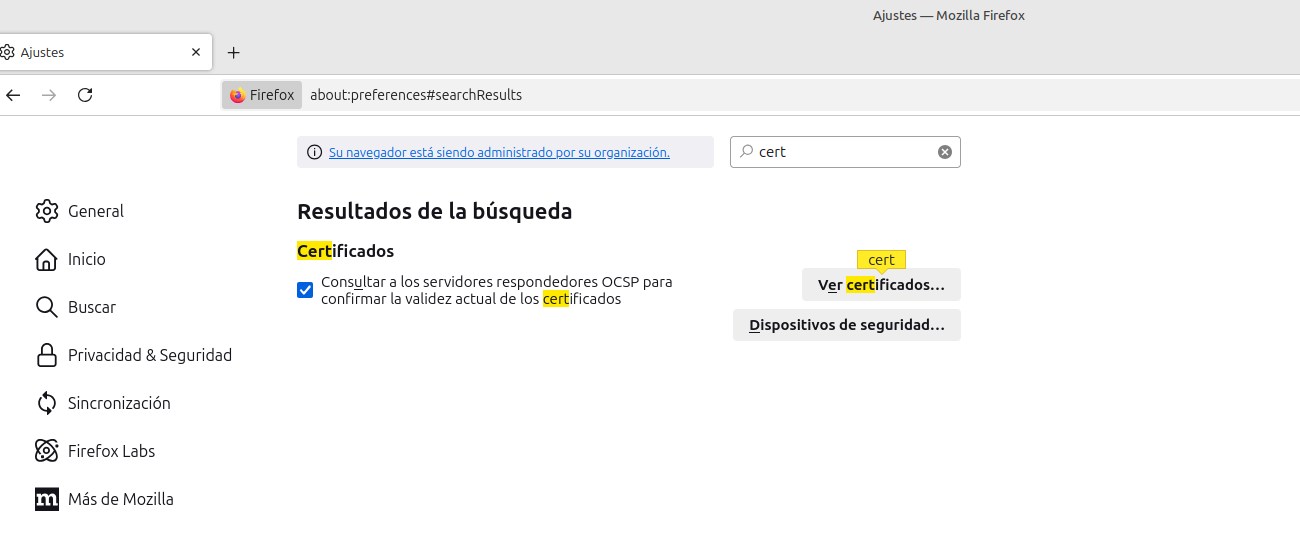This screenshot has height=556, width=1300.
Task: Open Dispositivos de seguridad dialog
Action: (x=846, y=325)
